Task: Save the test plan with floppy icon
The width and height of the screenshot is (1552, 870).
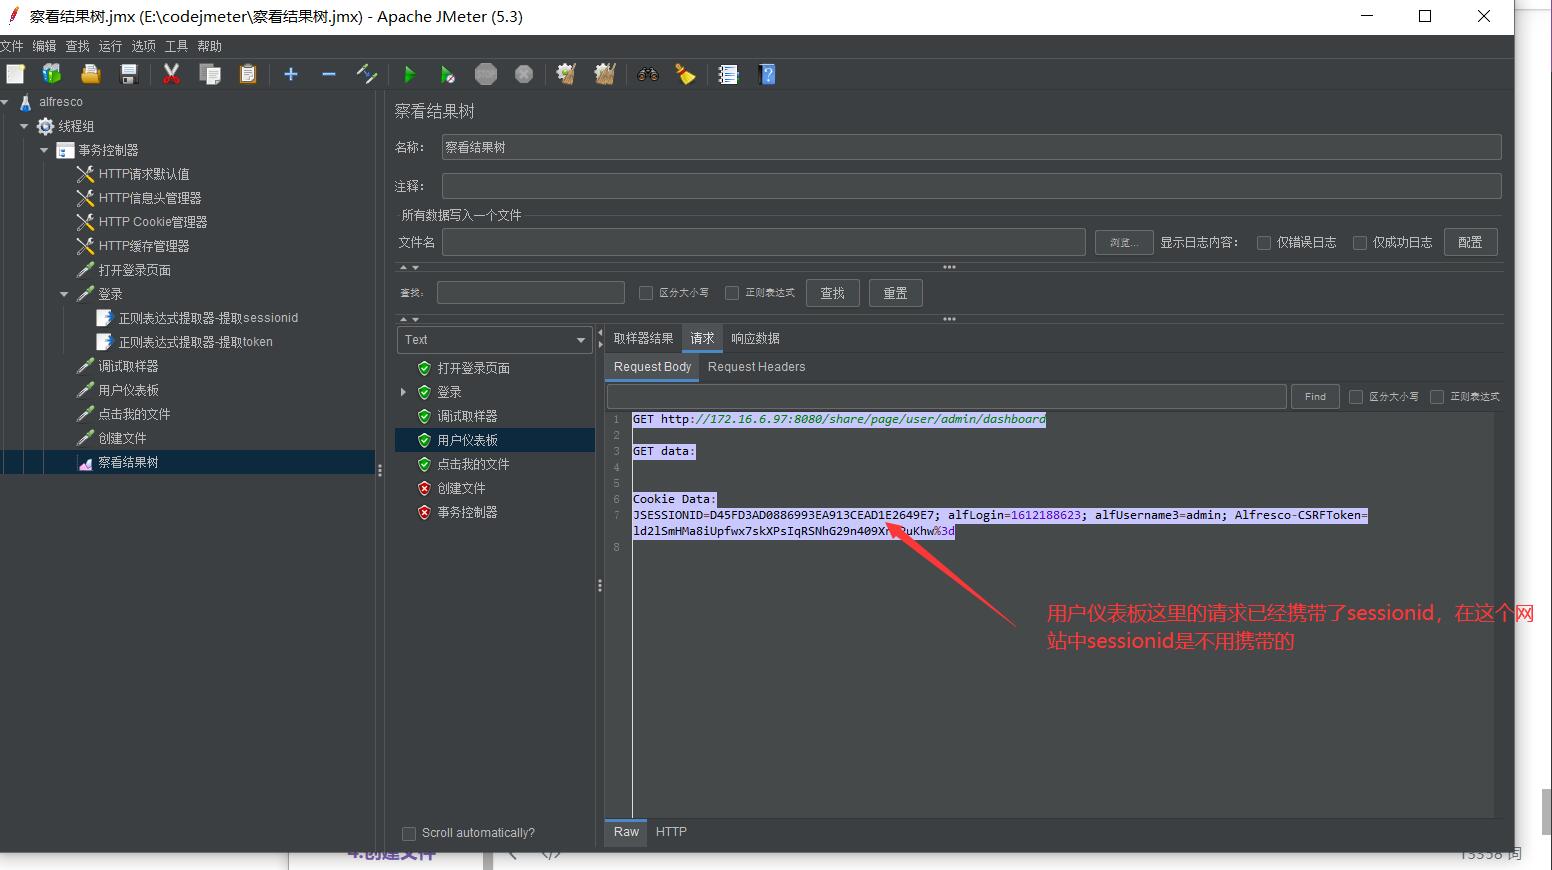Action: [128, 74]
